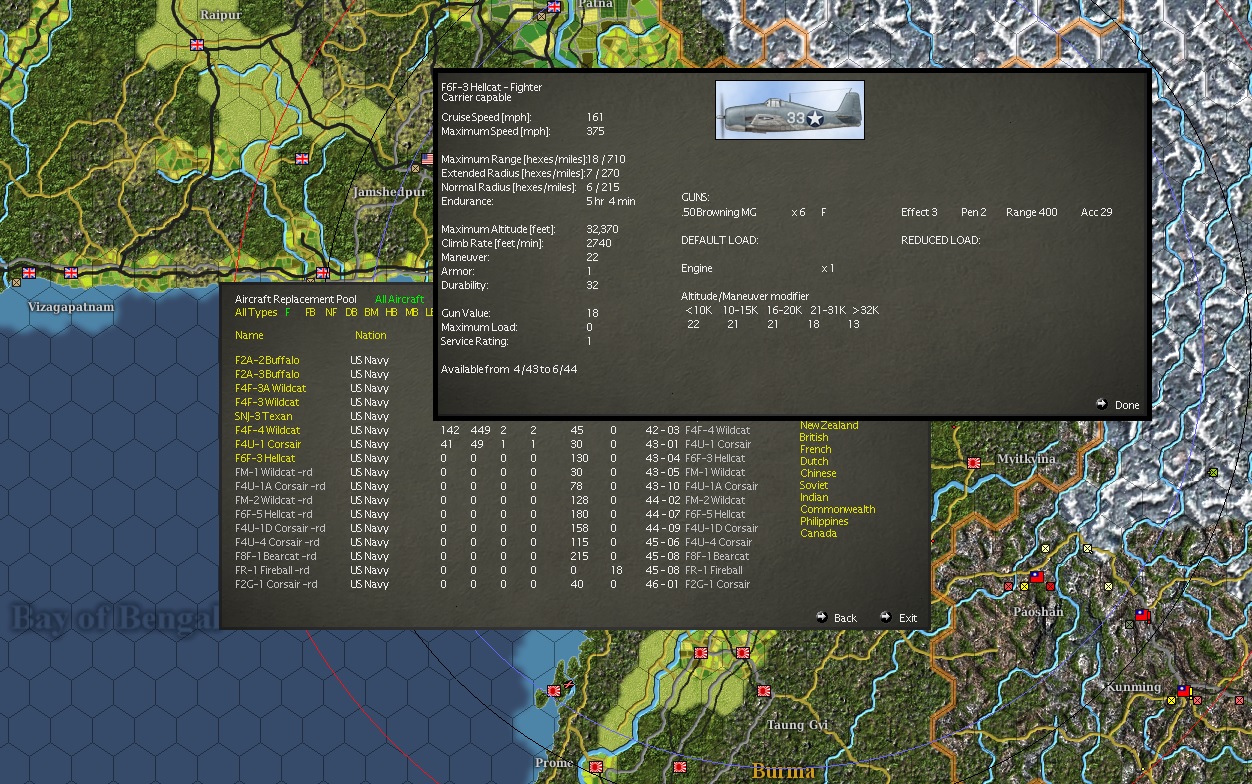Open F4U-1 Corsair in the Name column
The image size is (1252, 784).
coord(268,444)
